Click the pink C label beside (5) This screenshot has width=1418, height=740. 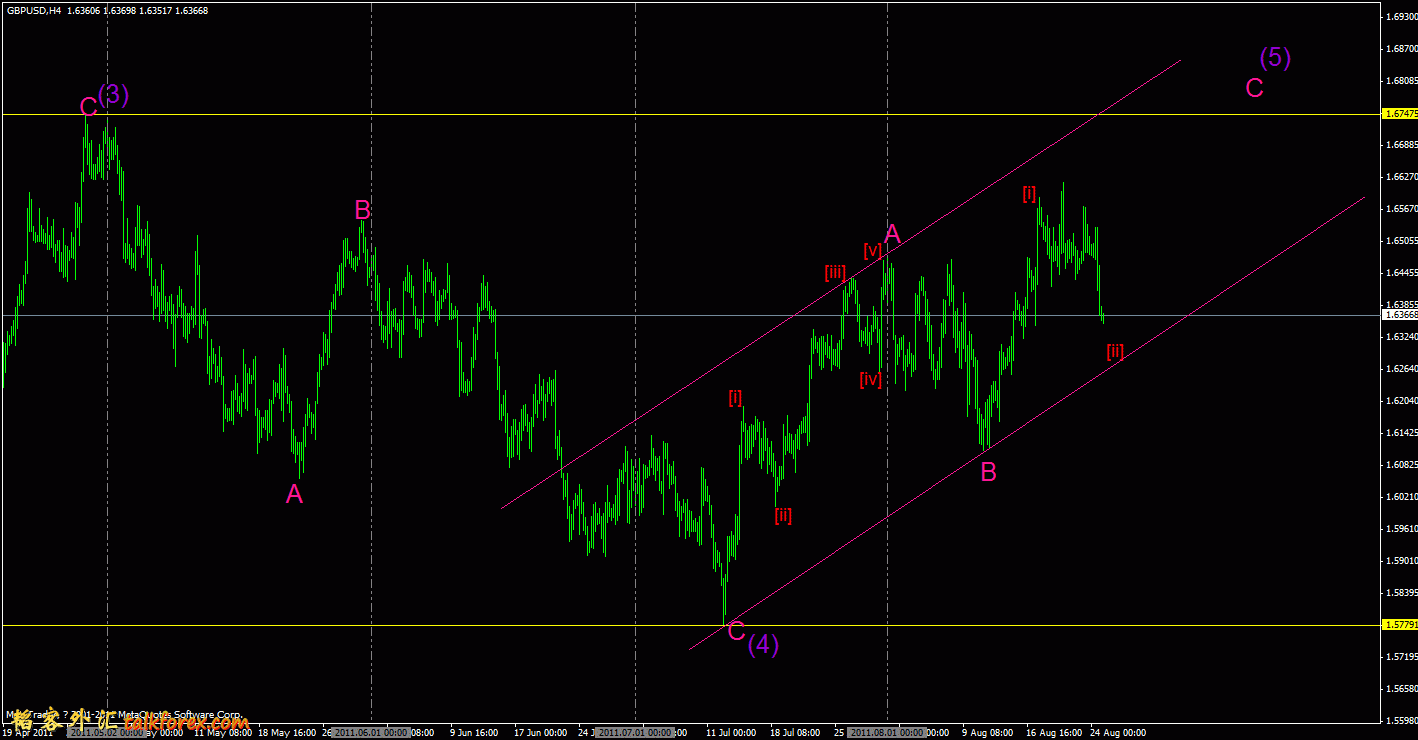[x=1255, y=87]
